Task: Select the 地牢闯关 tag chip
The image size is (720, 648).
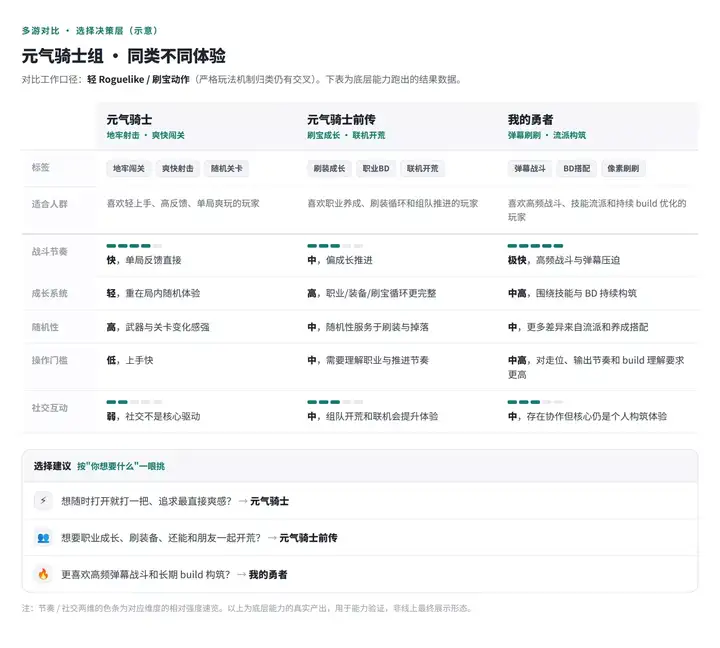Action: pyautogui.click(x=129, y=169)
